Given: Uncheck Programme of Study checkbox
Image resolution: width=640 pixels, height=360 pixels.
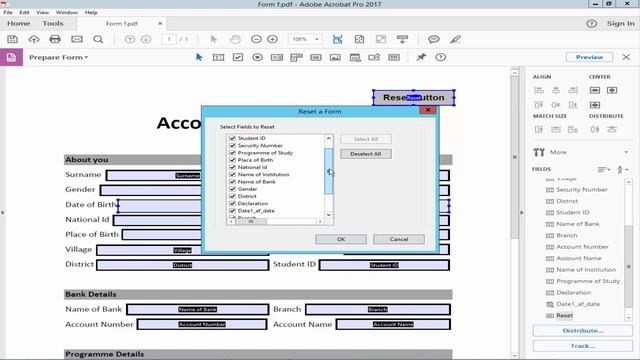Looking at the screenshot, I should pos(232,153).
